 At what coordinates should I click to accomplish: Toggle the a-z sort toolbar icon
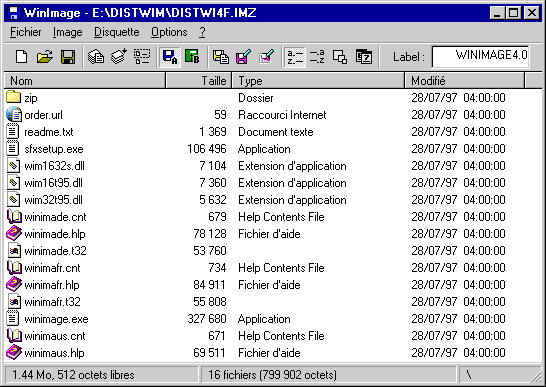tap(295, 57)
